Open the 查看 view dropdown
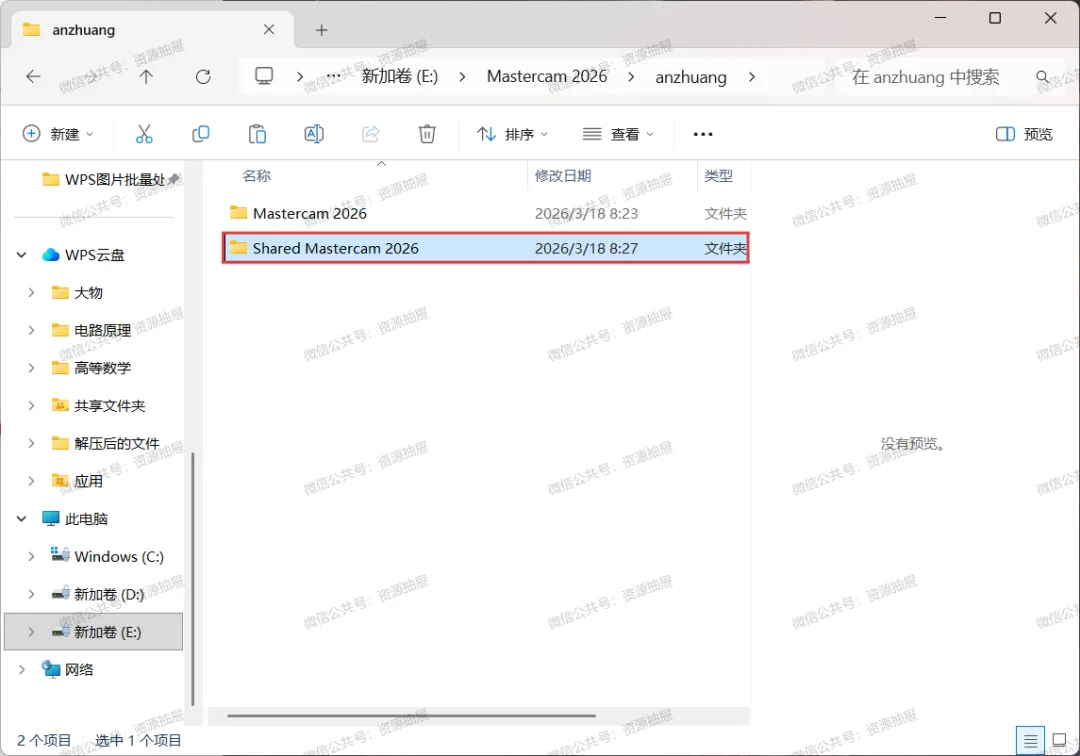1080x756 pixels. coord(619,134)
